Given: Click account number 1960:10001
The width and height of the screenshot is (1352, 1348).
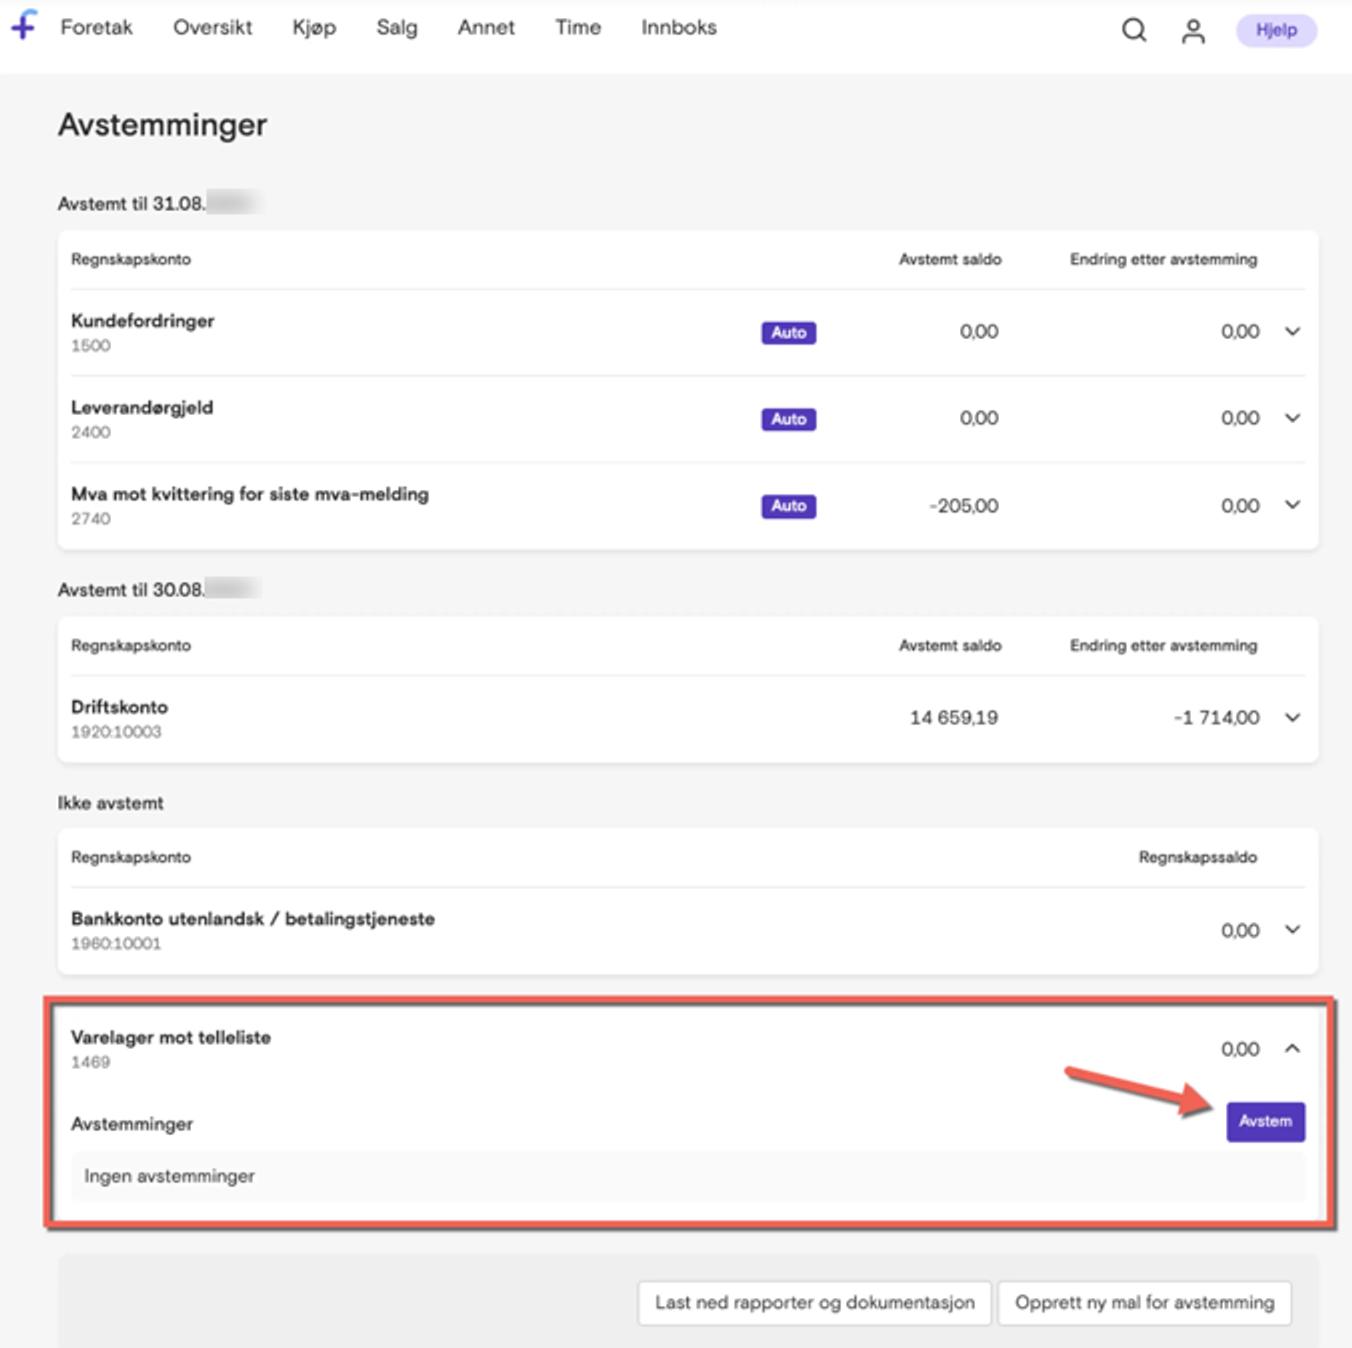Looking at the screenshot, I should (116, 944).
